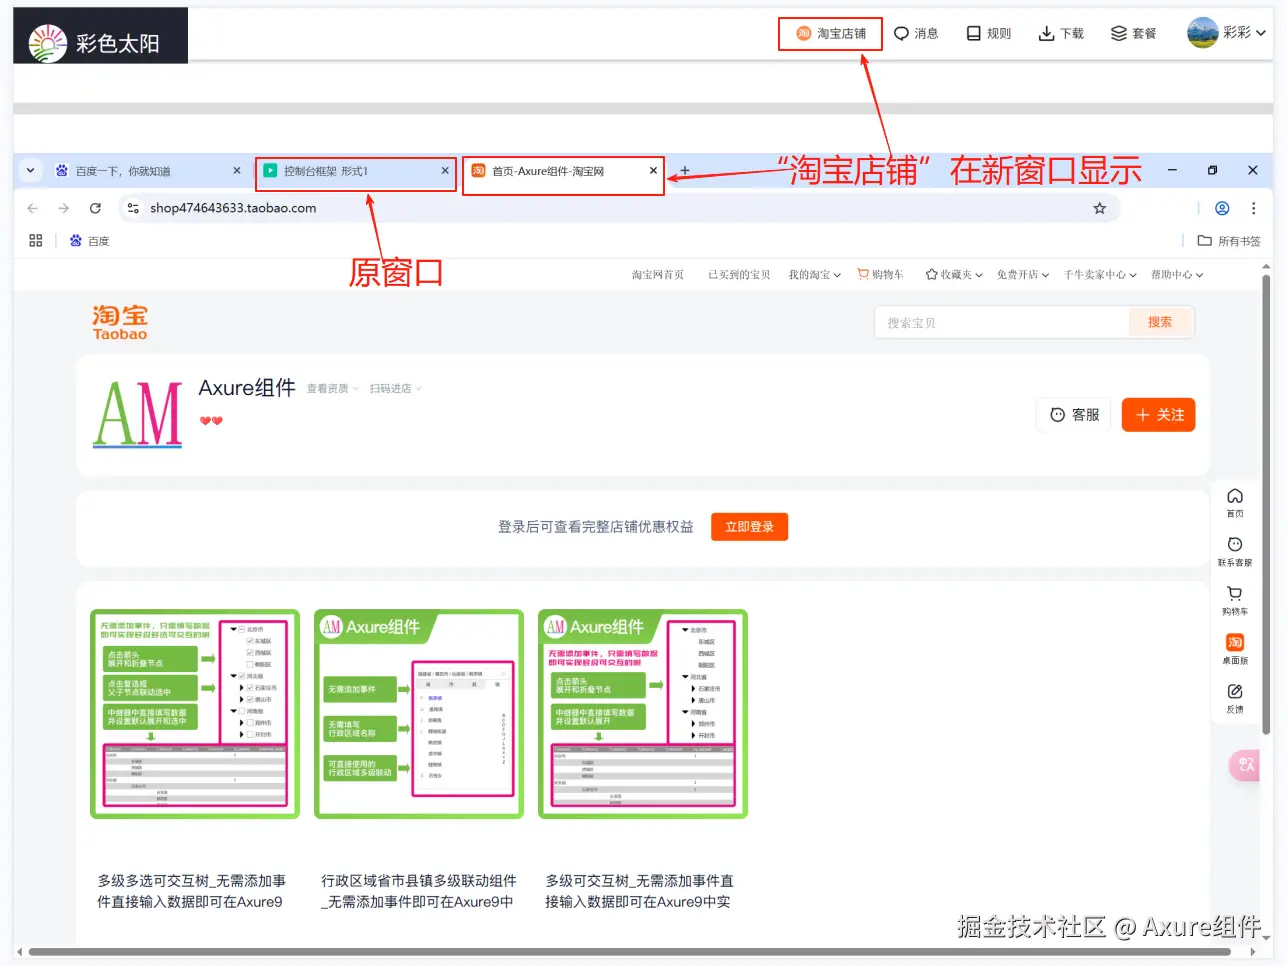Open the 百度 bookmark
1287x966 pixels.
(x=89, y=241)
